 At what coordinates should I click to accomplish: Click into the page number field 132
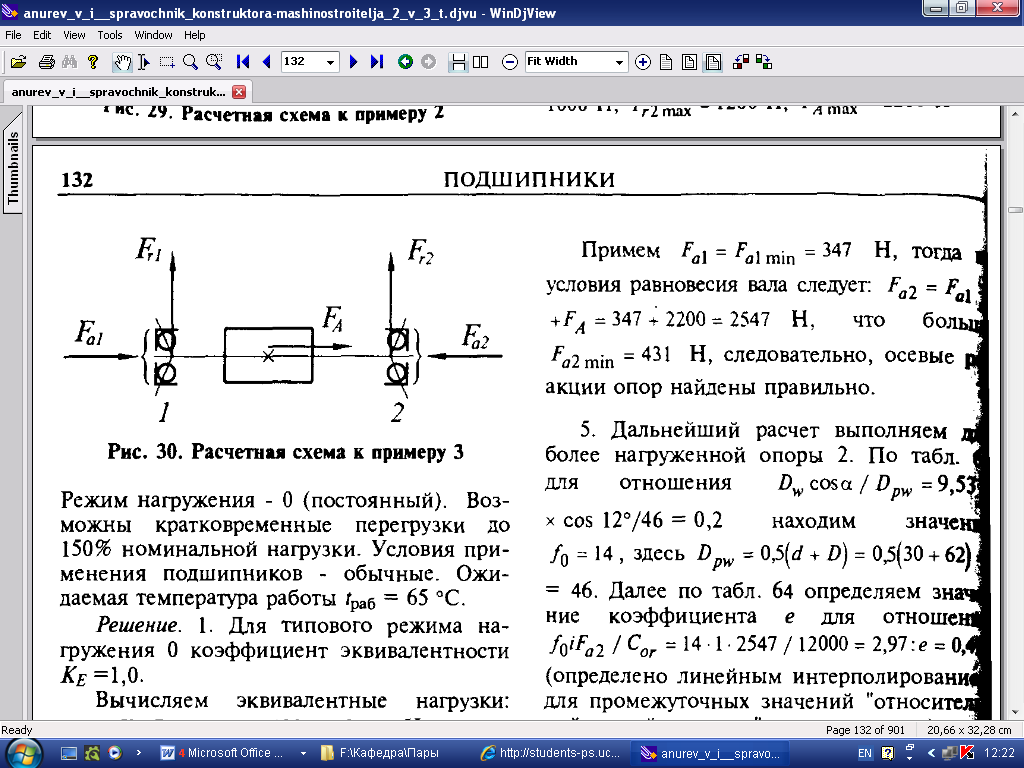pos(302,62)
